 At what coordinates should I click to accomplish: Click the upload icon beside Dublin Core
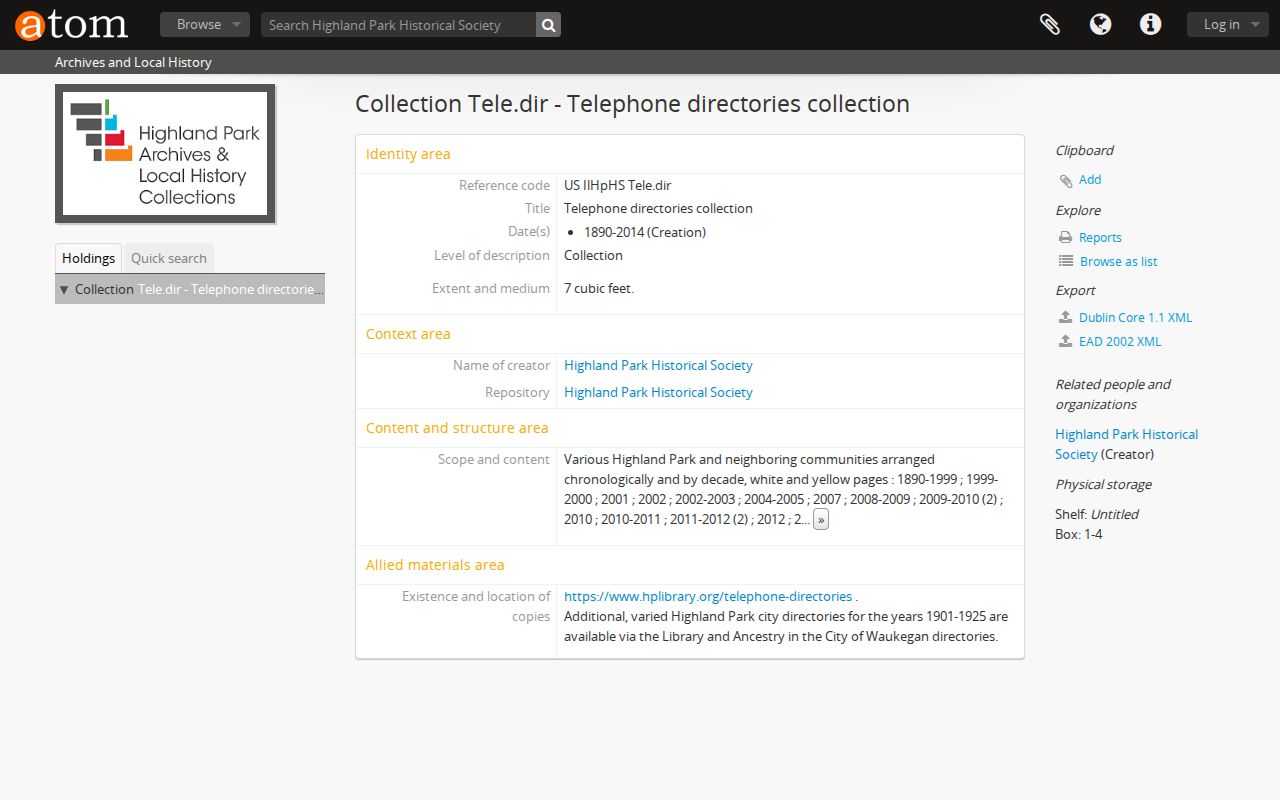tap(1066, 318)
